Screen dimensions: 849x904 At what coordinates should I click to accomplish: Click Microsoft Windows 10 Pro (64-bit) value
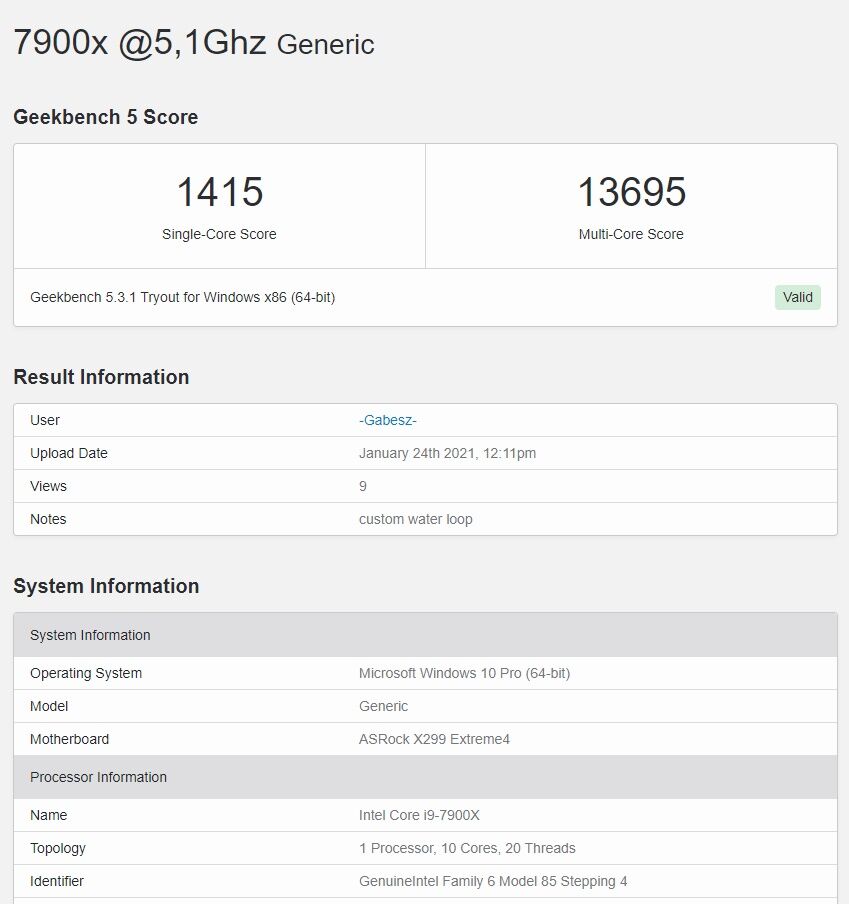[x=465, y=673]
